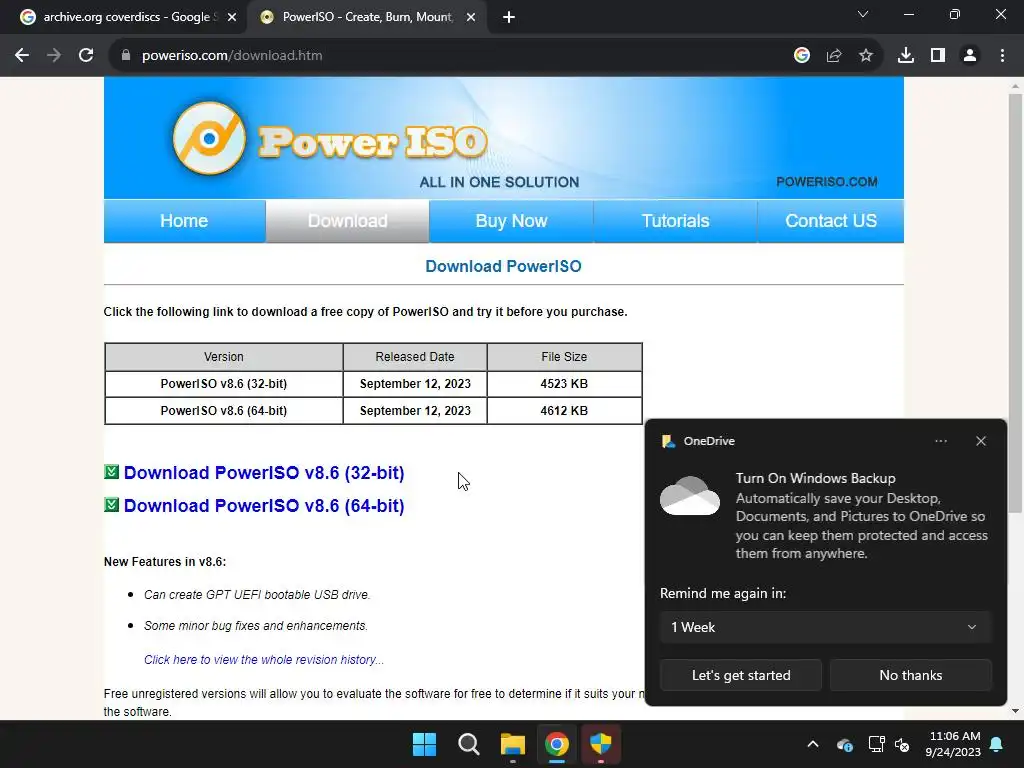Click Let's get started button
Image resolution: width=1024 pixels, height=768 pixels.
point(741,675)
